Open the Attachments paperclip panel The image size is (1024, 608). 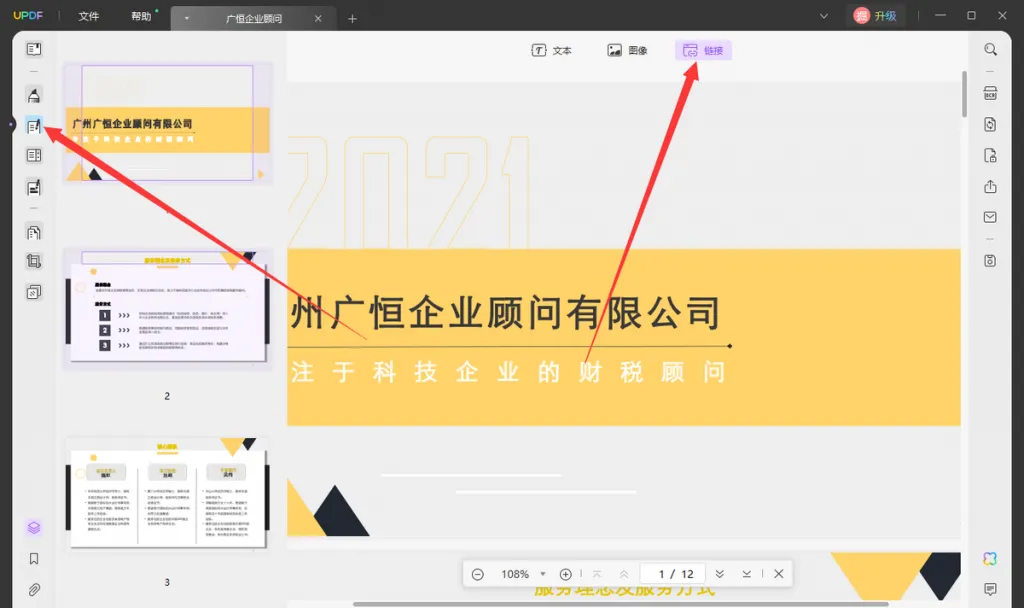(x=34, y=590)
